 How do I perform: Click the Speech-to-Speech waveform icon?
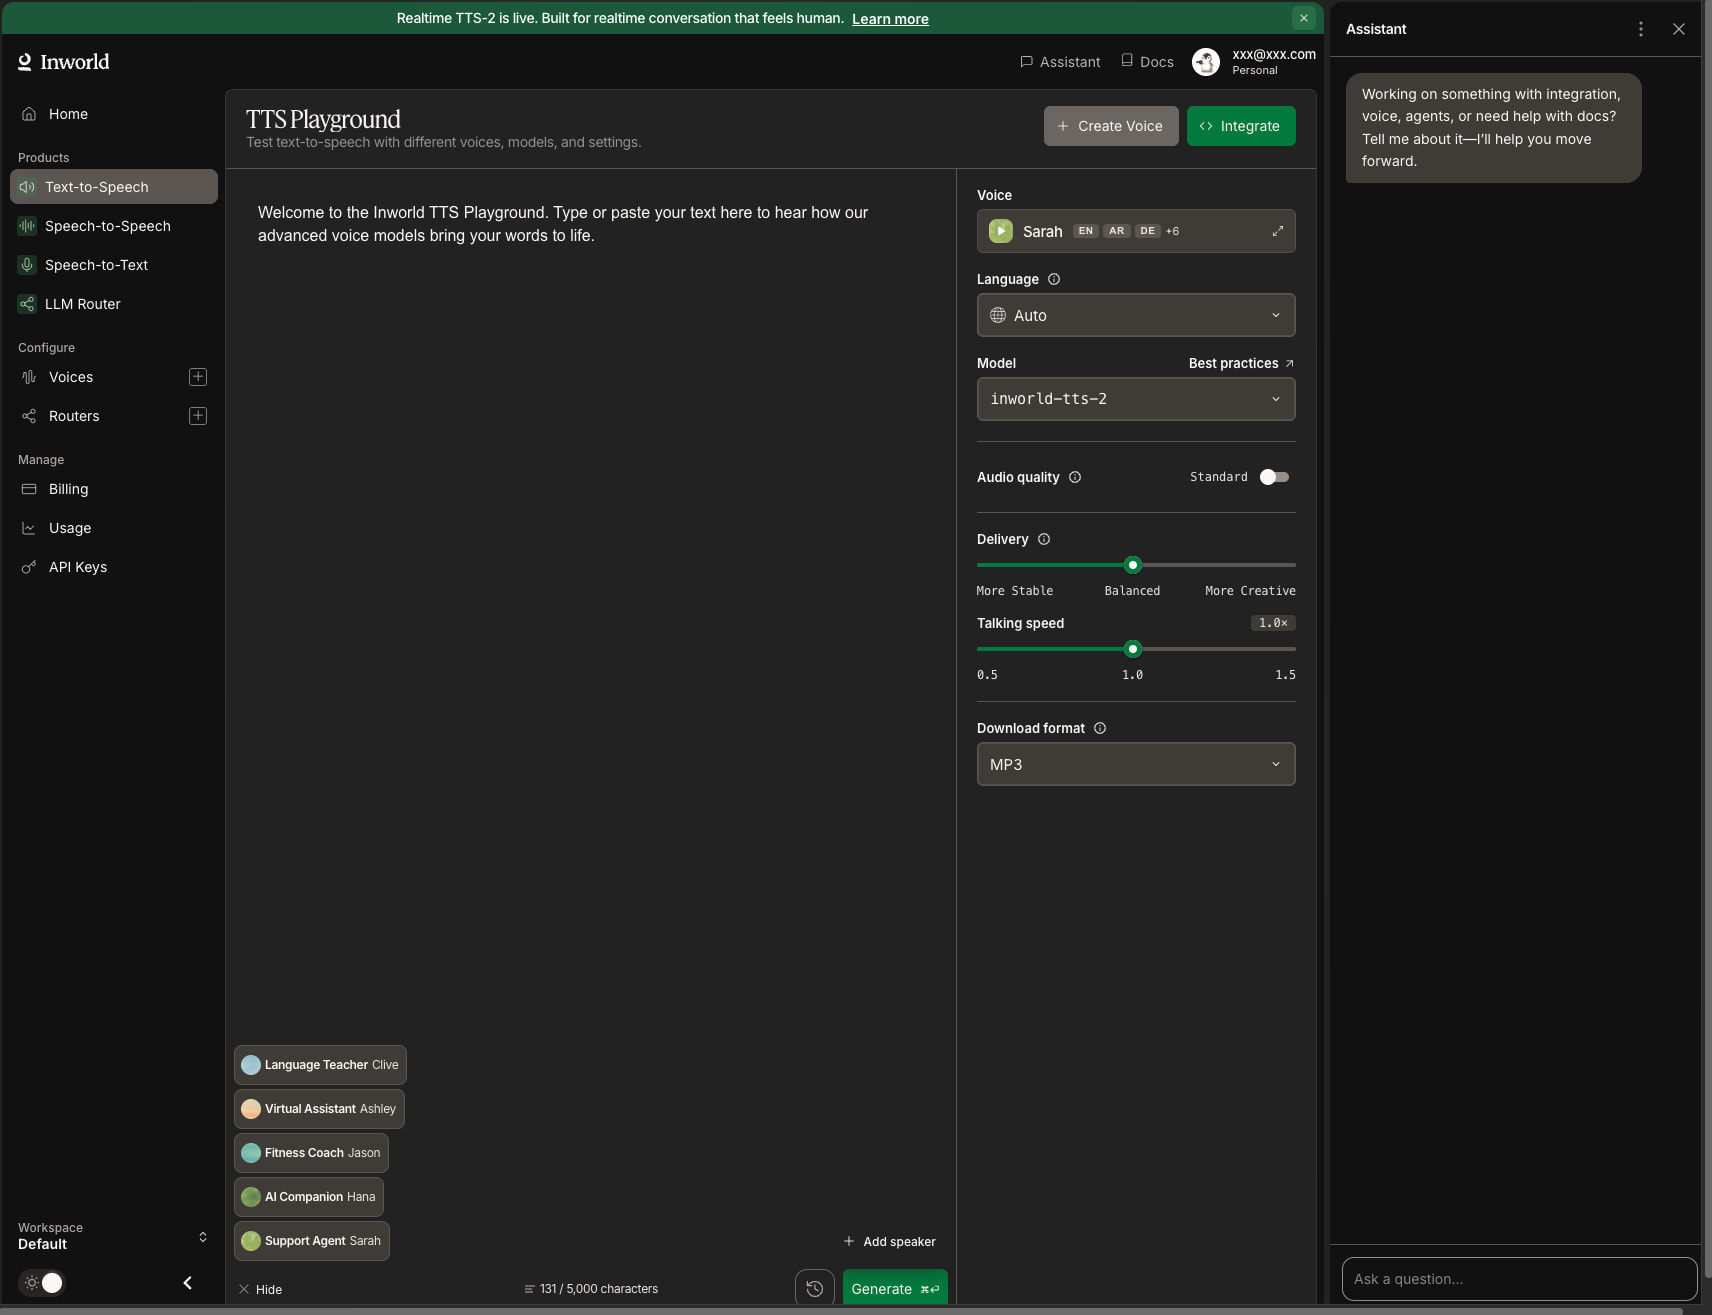[x=27, y=226]
